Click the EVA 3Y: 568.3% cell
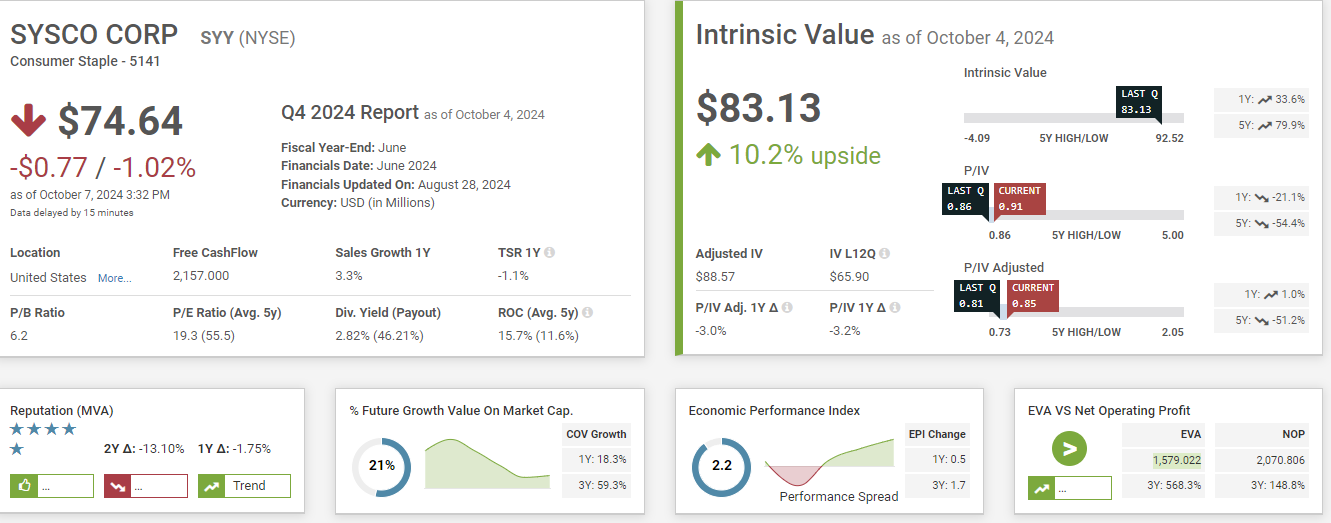The width and height of the screenshot is (1331, 523). pos(1164,485)
